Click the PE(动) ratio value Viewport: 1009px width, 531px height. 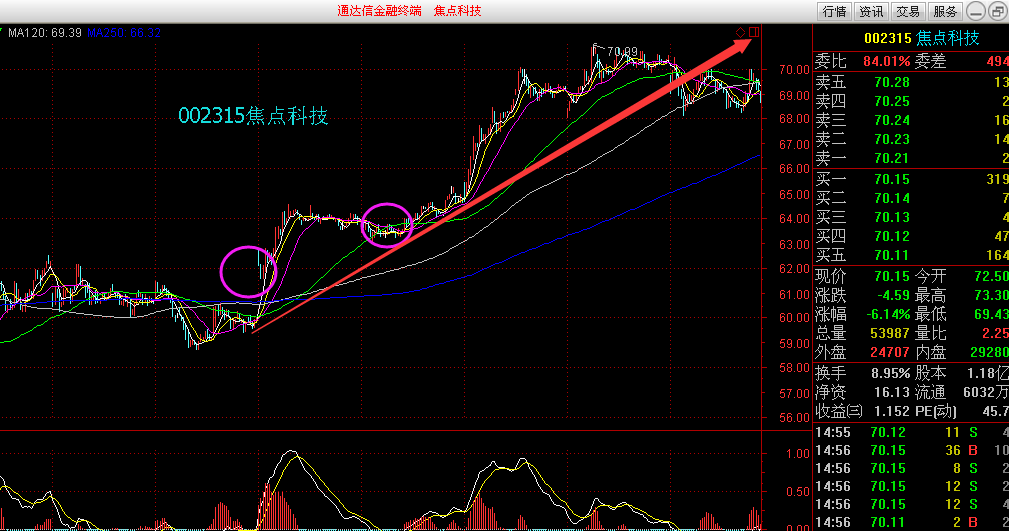click(995, 411)
